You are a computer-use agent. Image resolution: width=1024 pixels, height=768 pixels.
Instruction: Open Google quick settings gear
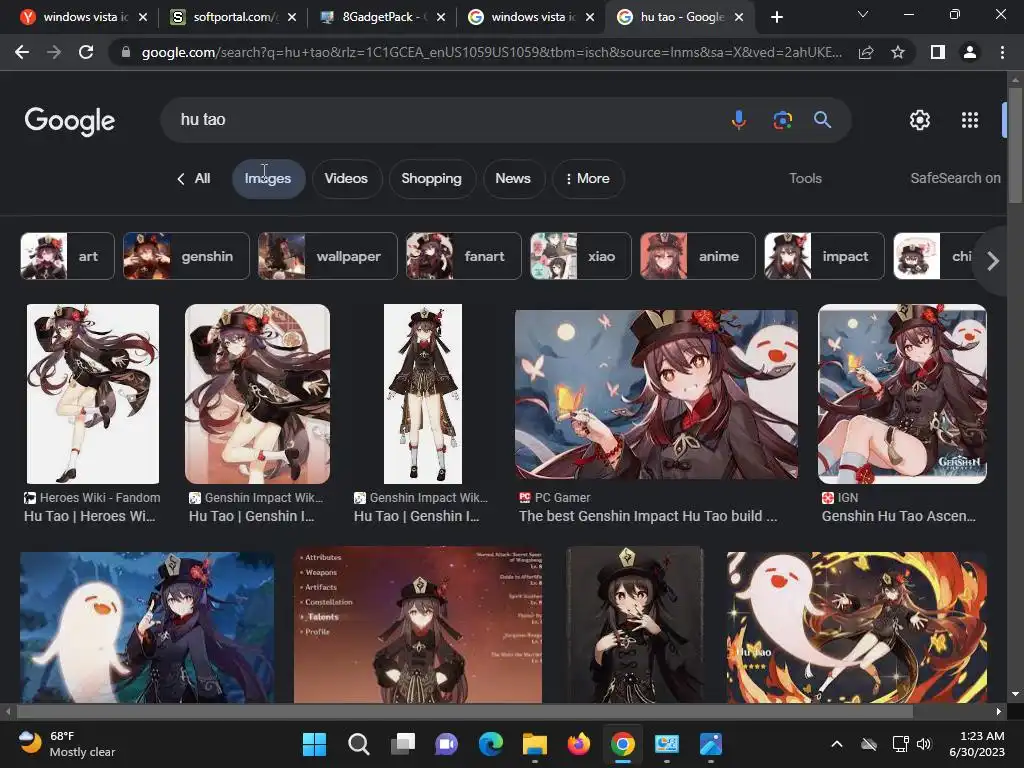pos(920,120)
